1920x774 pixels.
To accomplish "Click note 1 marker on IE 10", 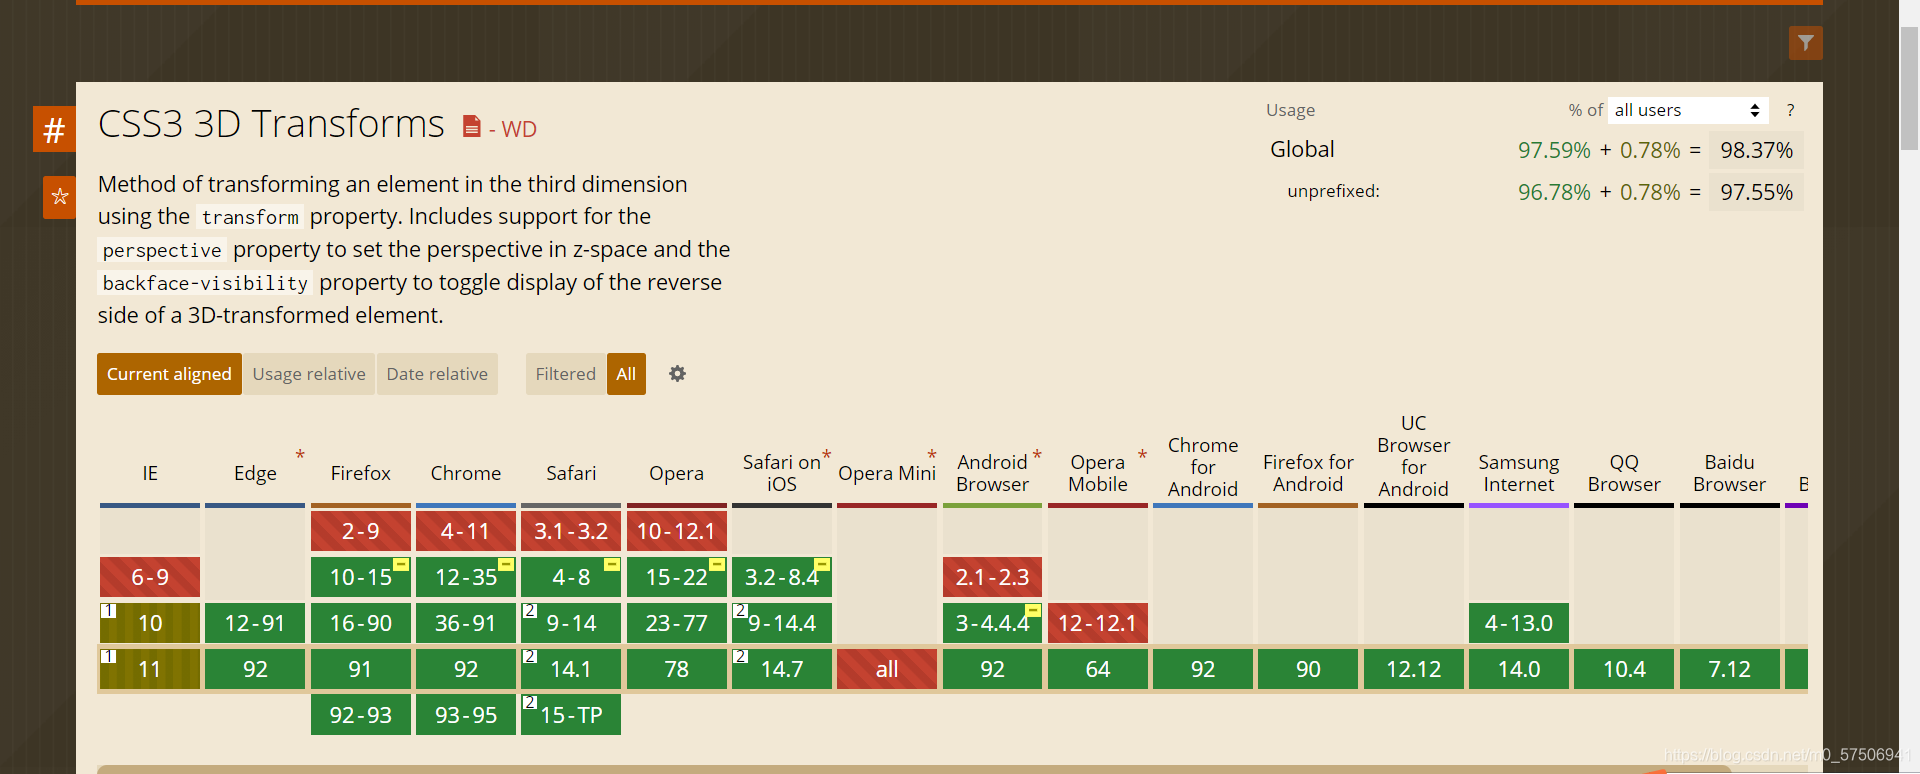I will click(x=108, y=610).
